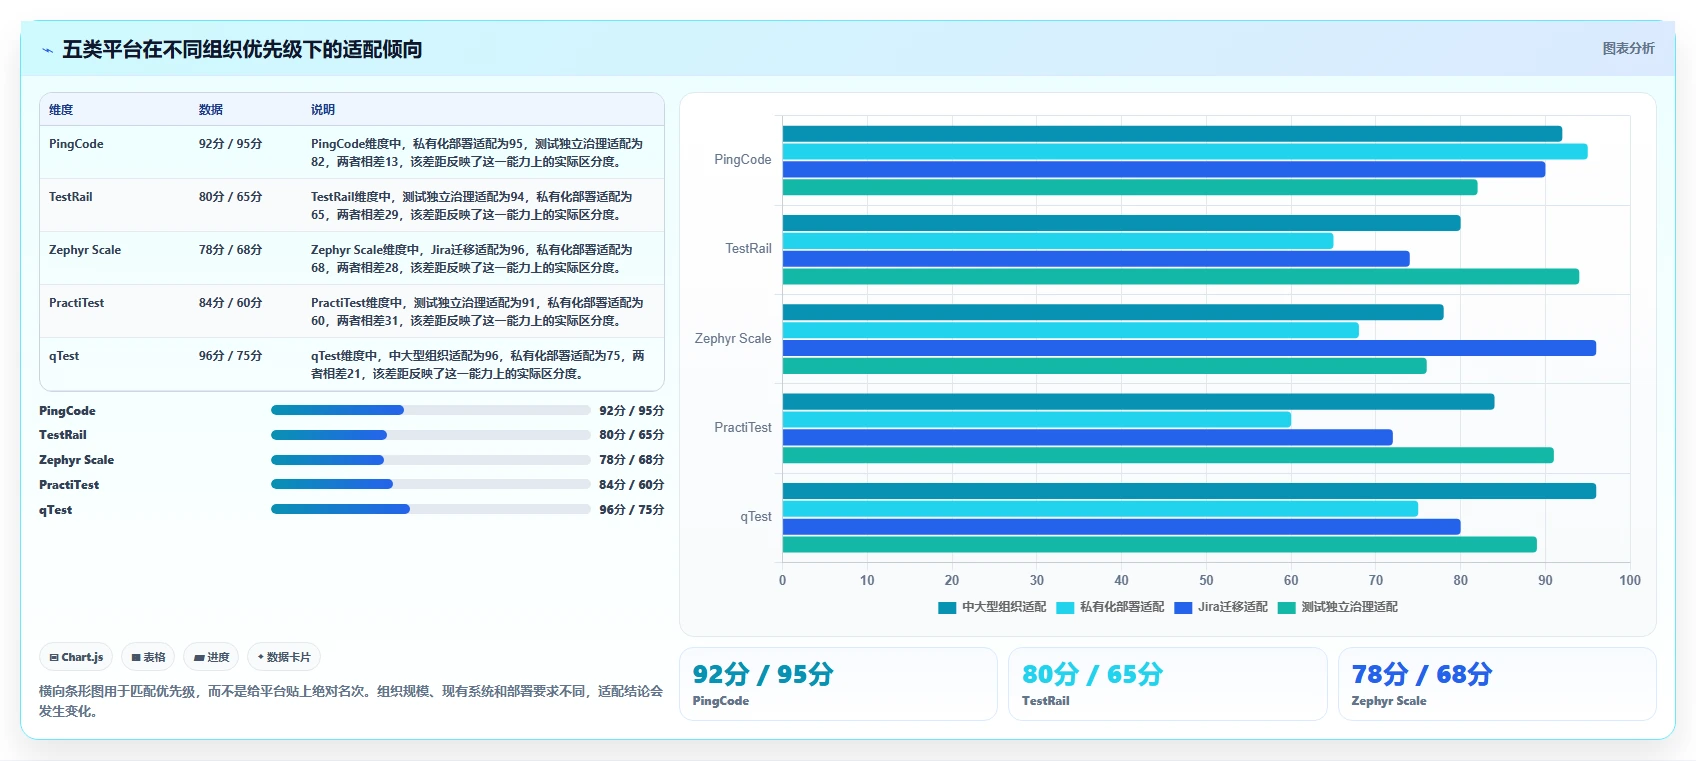Click the 80分 / 65分 table cell
The height and width of the screenshot is (761, 1696).
tap(230, 197)
